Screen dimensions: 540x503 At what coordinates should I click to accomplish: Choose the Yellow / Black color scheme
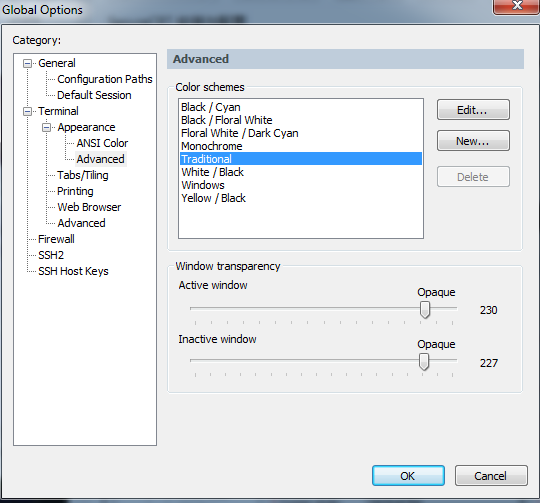[x=301, y=198]
